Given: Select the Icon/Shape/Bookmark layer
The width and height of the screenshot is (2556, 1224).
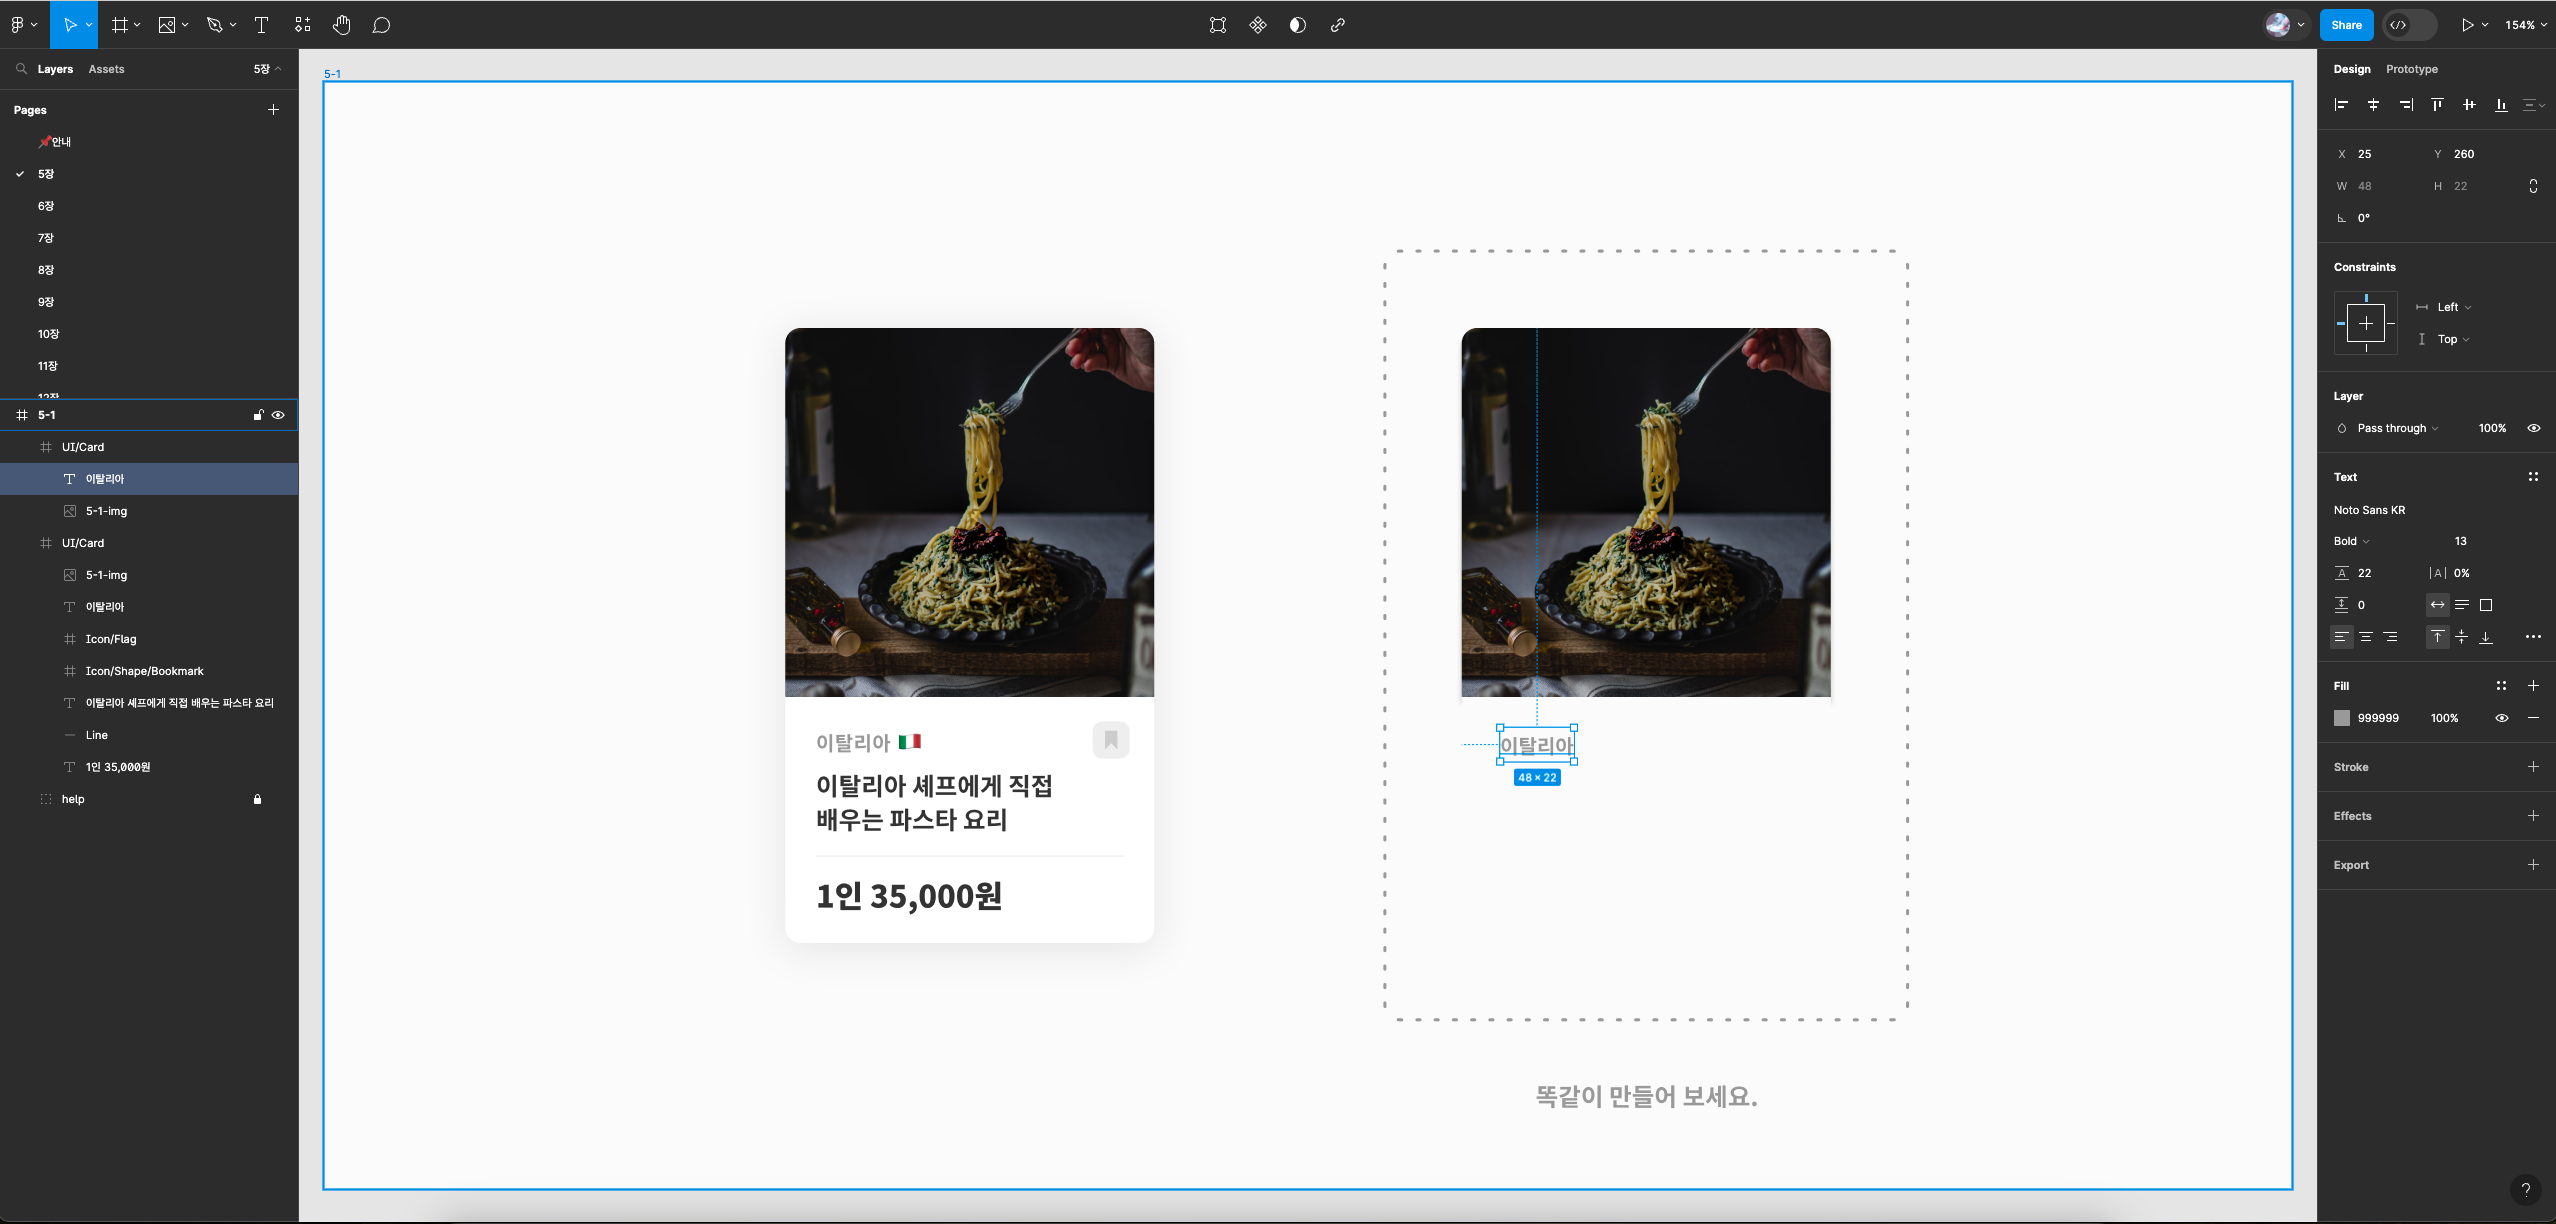Looking at the screenshot, I should [x=144, y=671].
